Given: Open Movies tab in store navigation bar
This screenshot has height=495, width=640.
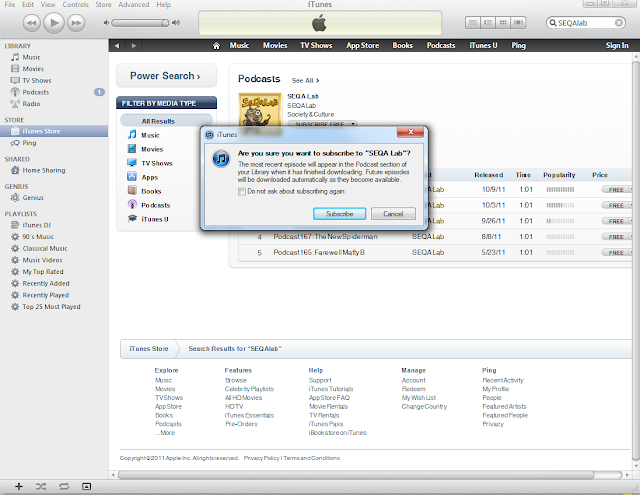Looking at the screenshot, I should pyautogui.click(x=275, y=45).
